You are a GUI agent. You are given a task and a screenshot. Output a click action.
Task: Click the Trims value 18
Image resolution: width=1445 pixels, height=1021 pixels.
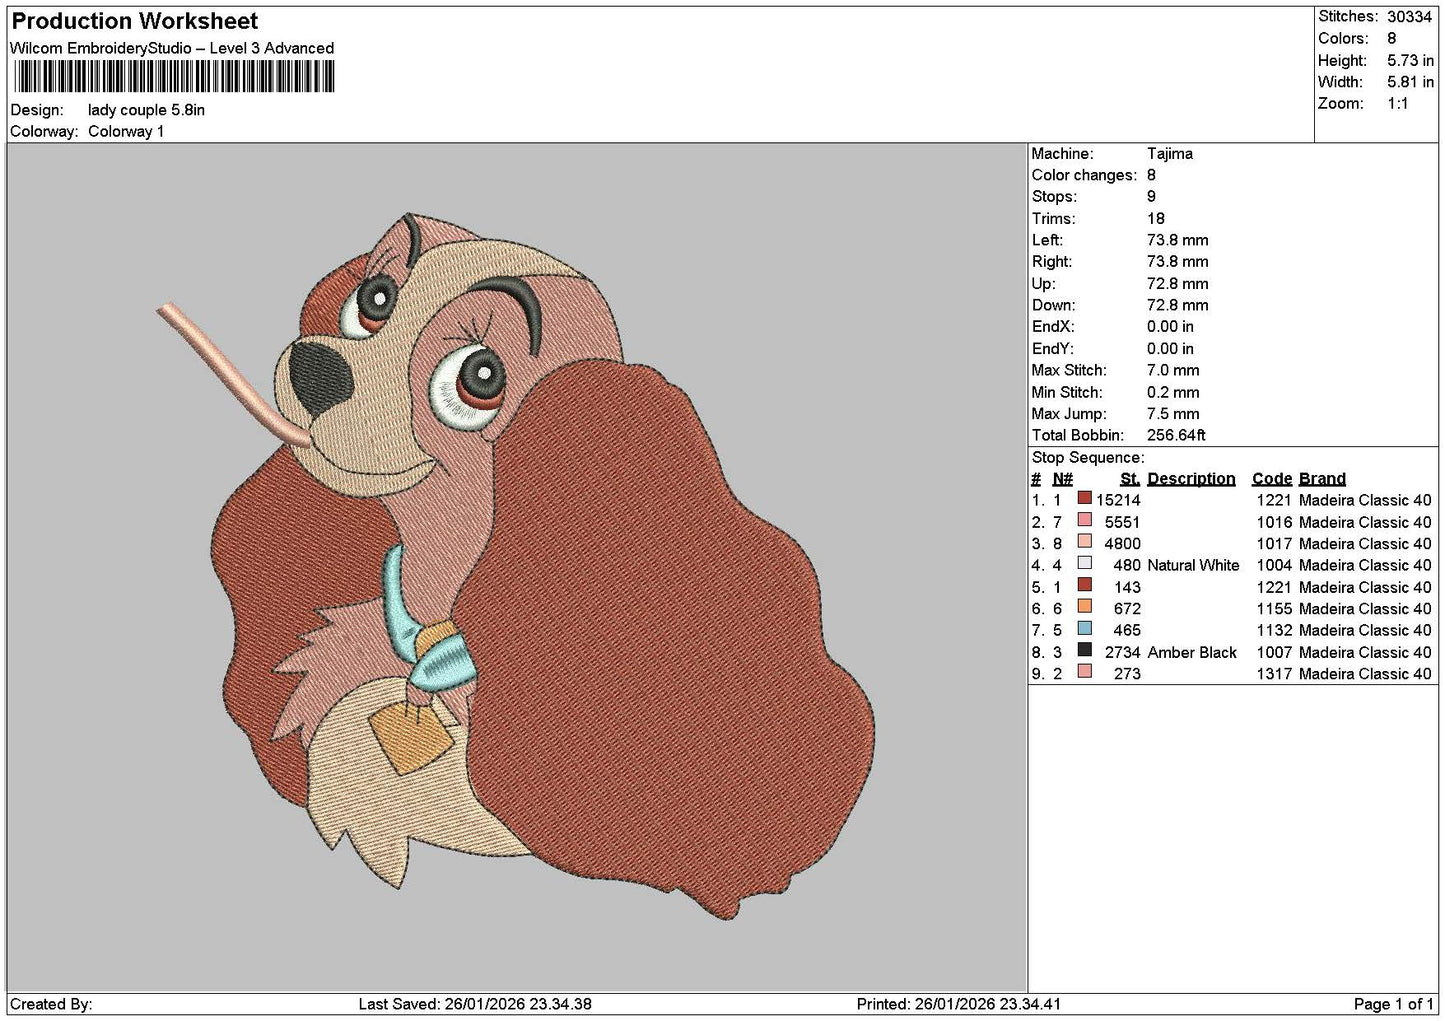1156,219
